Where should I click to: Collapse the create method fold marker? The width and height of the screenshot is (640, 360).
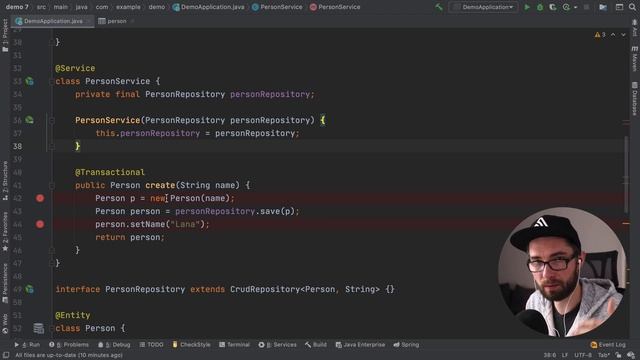tap(52, 185)
